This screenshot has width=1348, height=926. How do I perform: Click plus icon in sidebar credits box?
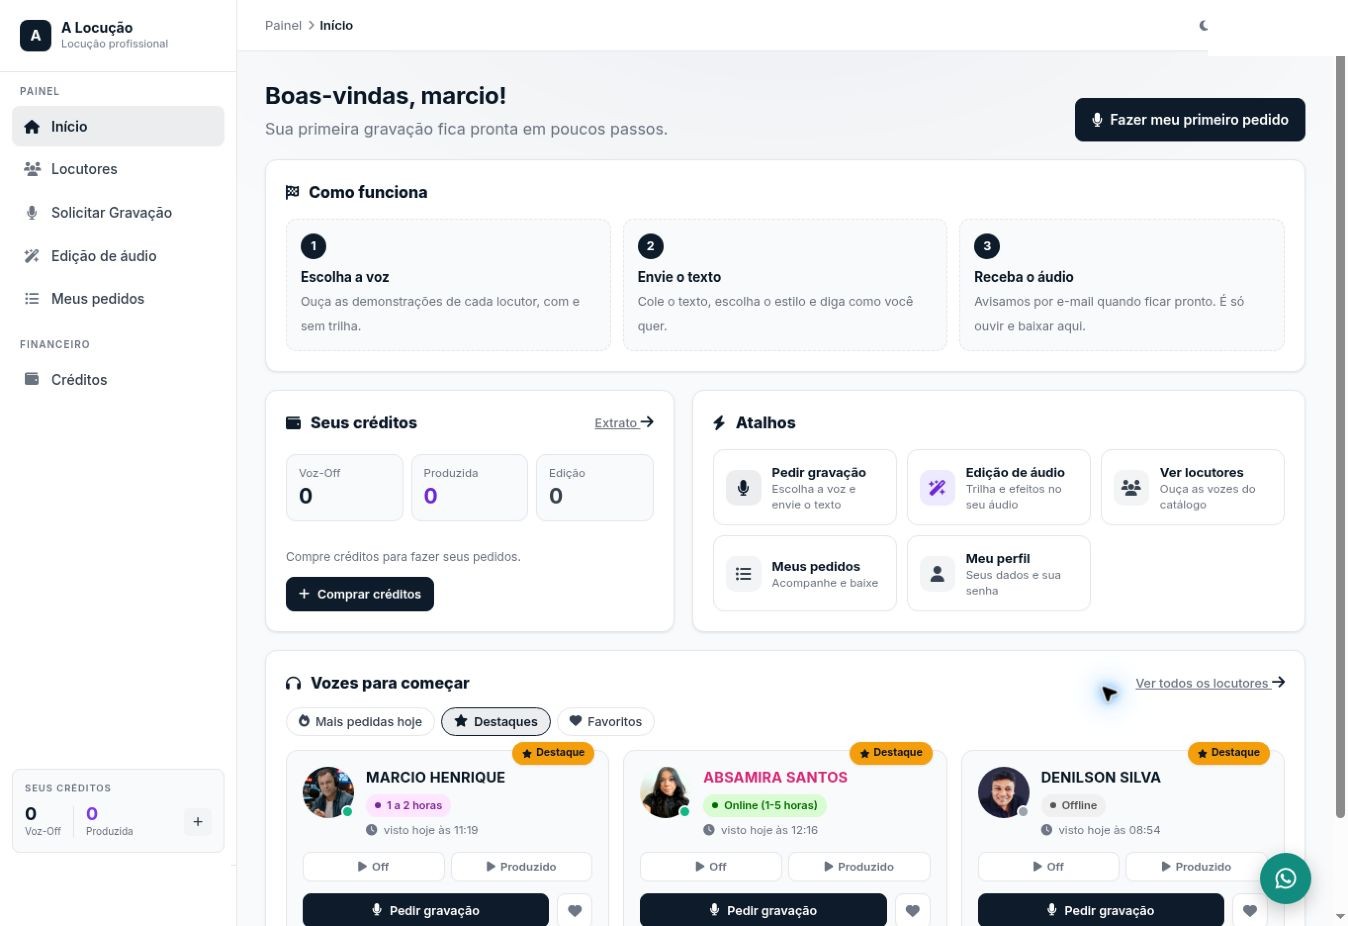[198, 821]
